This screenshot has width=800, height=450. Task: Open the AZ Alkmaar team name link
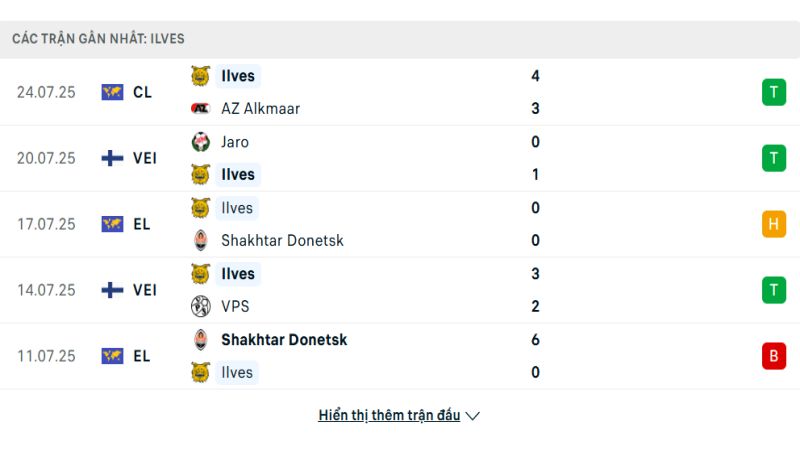pos(260,109)
